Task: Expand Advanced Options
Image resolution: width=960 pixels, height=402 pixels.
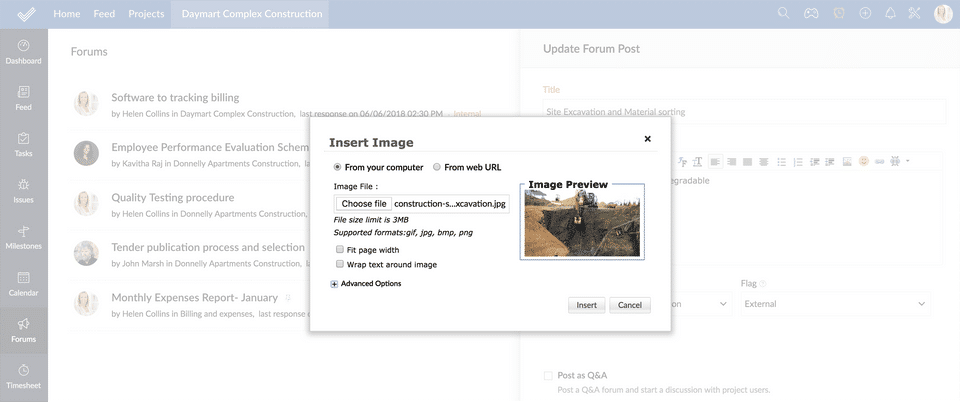Action: coord(334,284)
